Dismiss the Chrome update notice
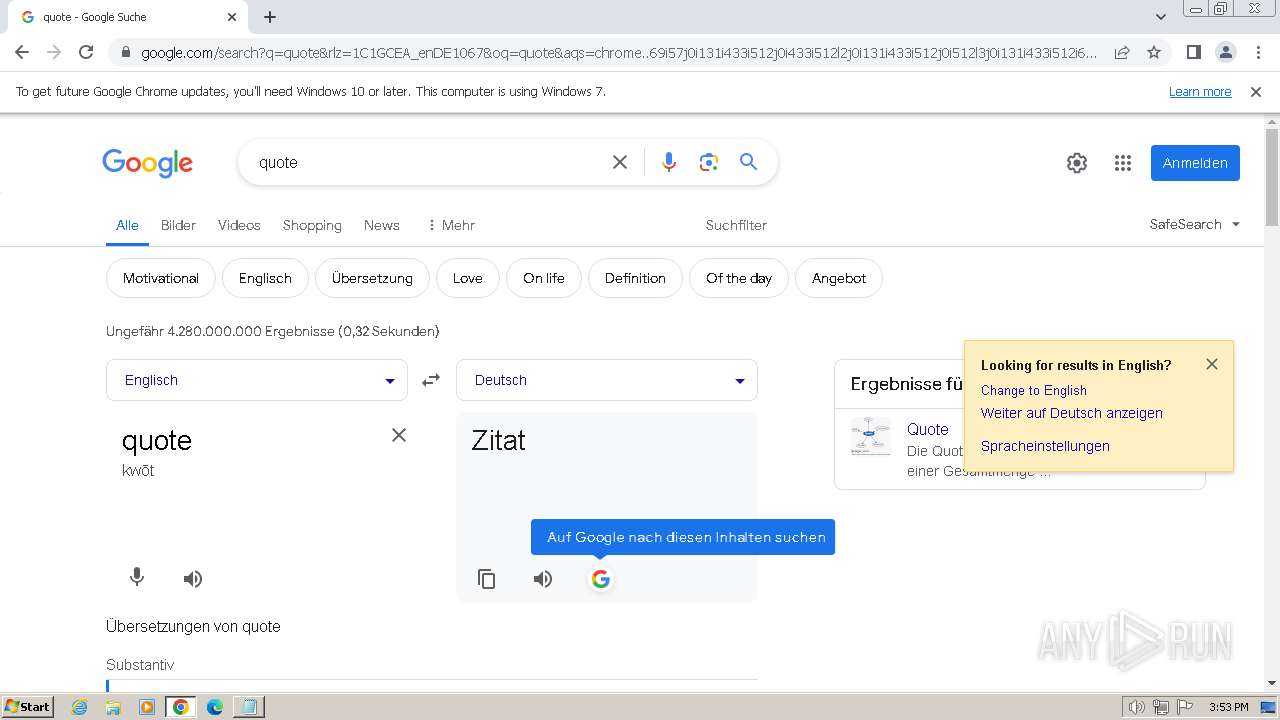This screenshot has width=1280, height=720. [1256, 92]
